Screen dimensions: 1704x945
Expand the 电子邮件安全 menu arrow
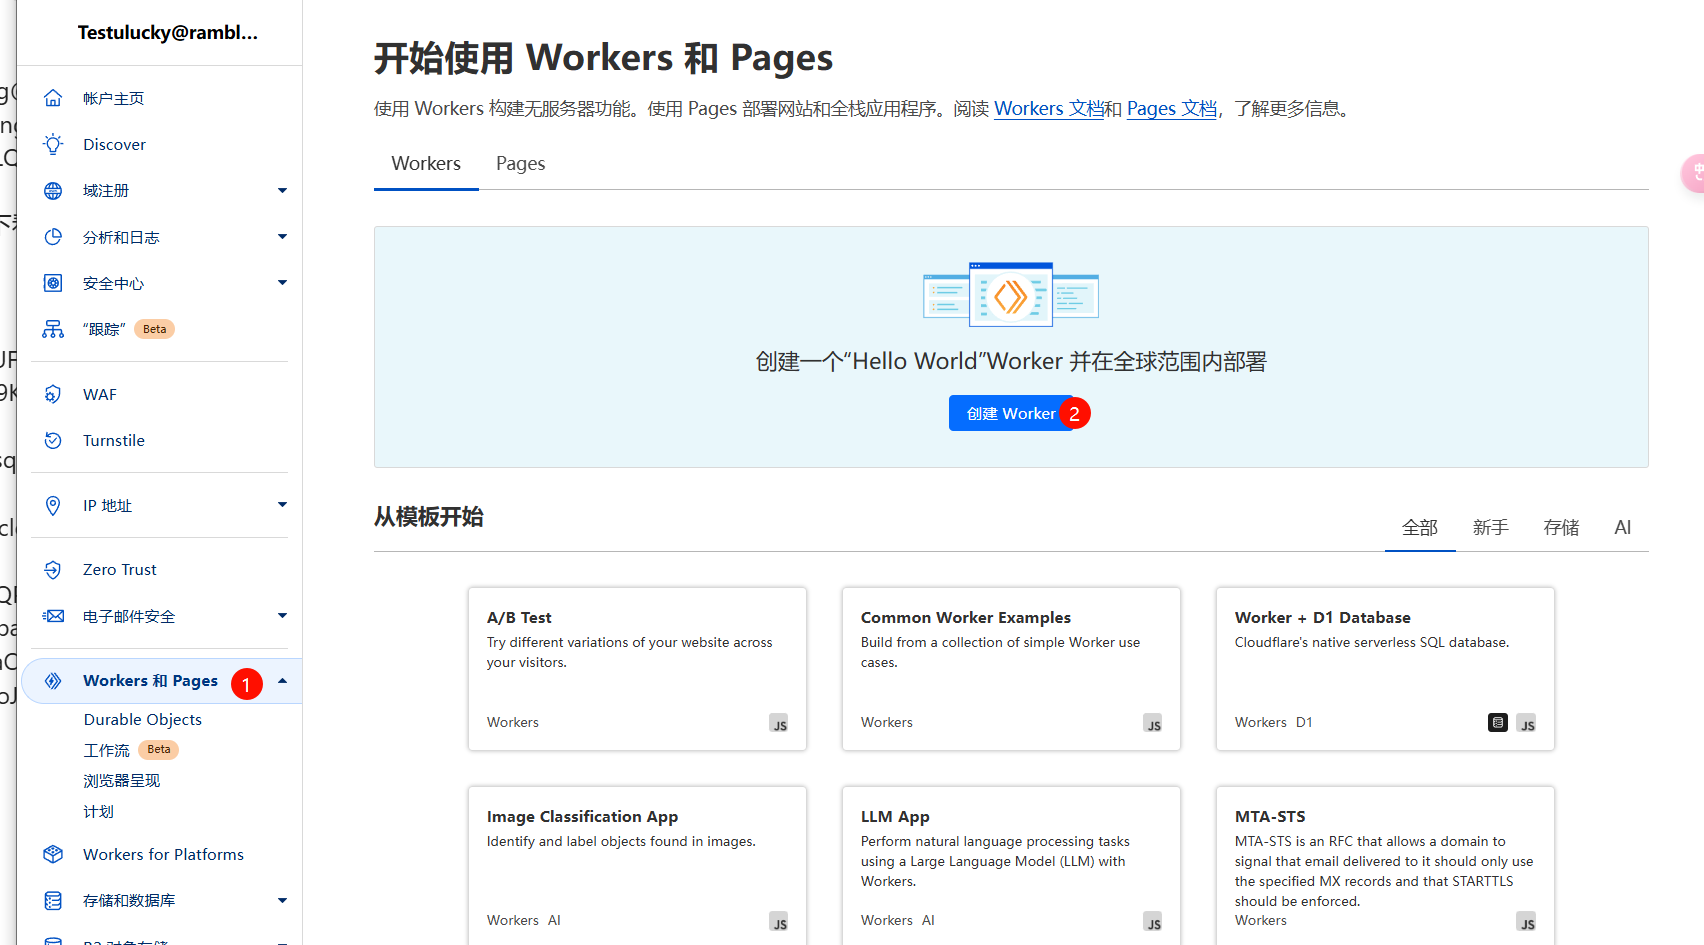[282, 615]
